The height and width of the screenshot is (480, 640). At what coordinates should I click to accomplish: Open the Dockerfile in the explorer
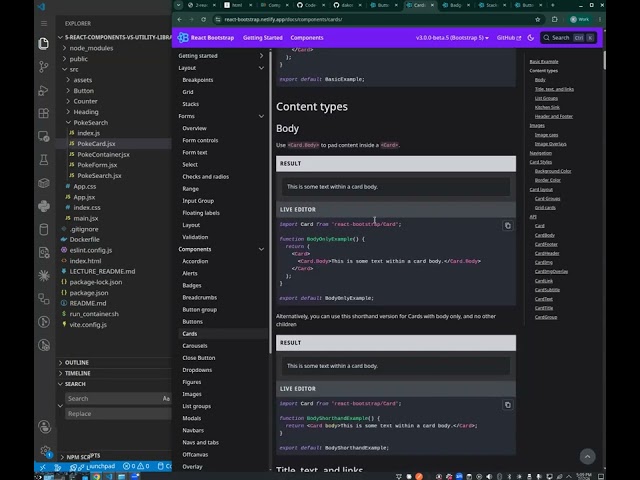tap(84, 239)
